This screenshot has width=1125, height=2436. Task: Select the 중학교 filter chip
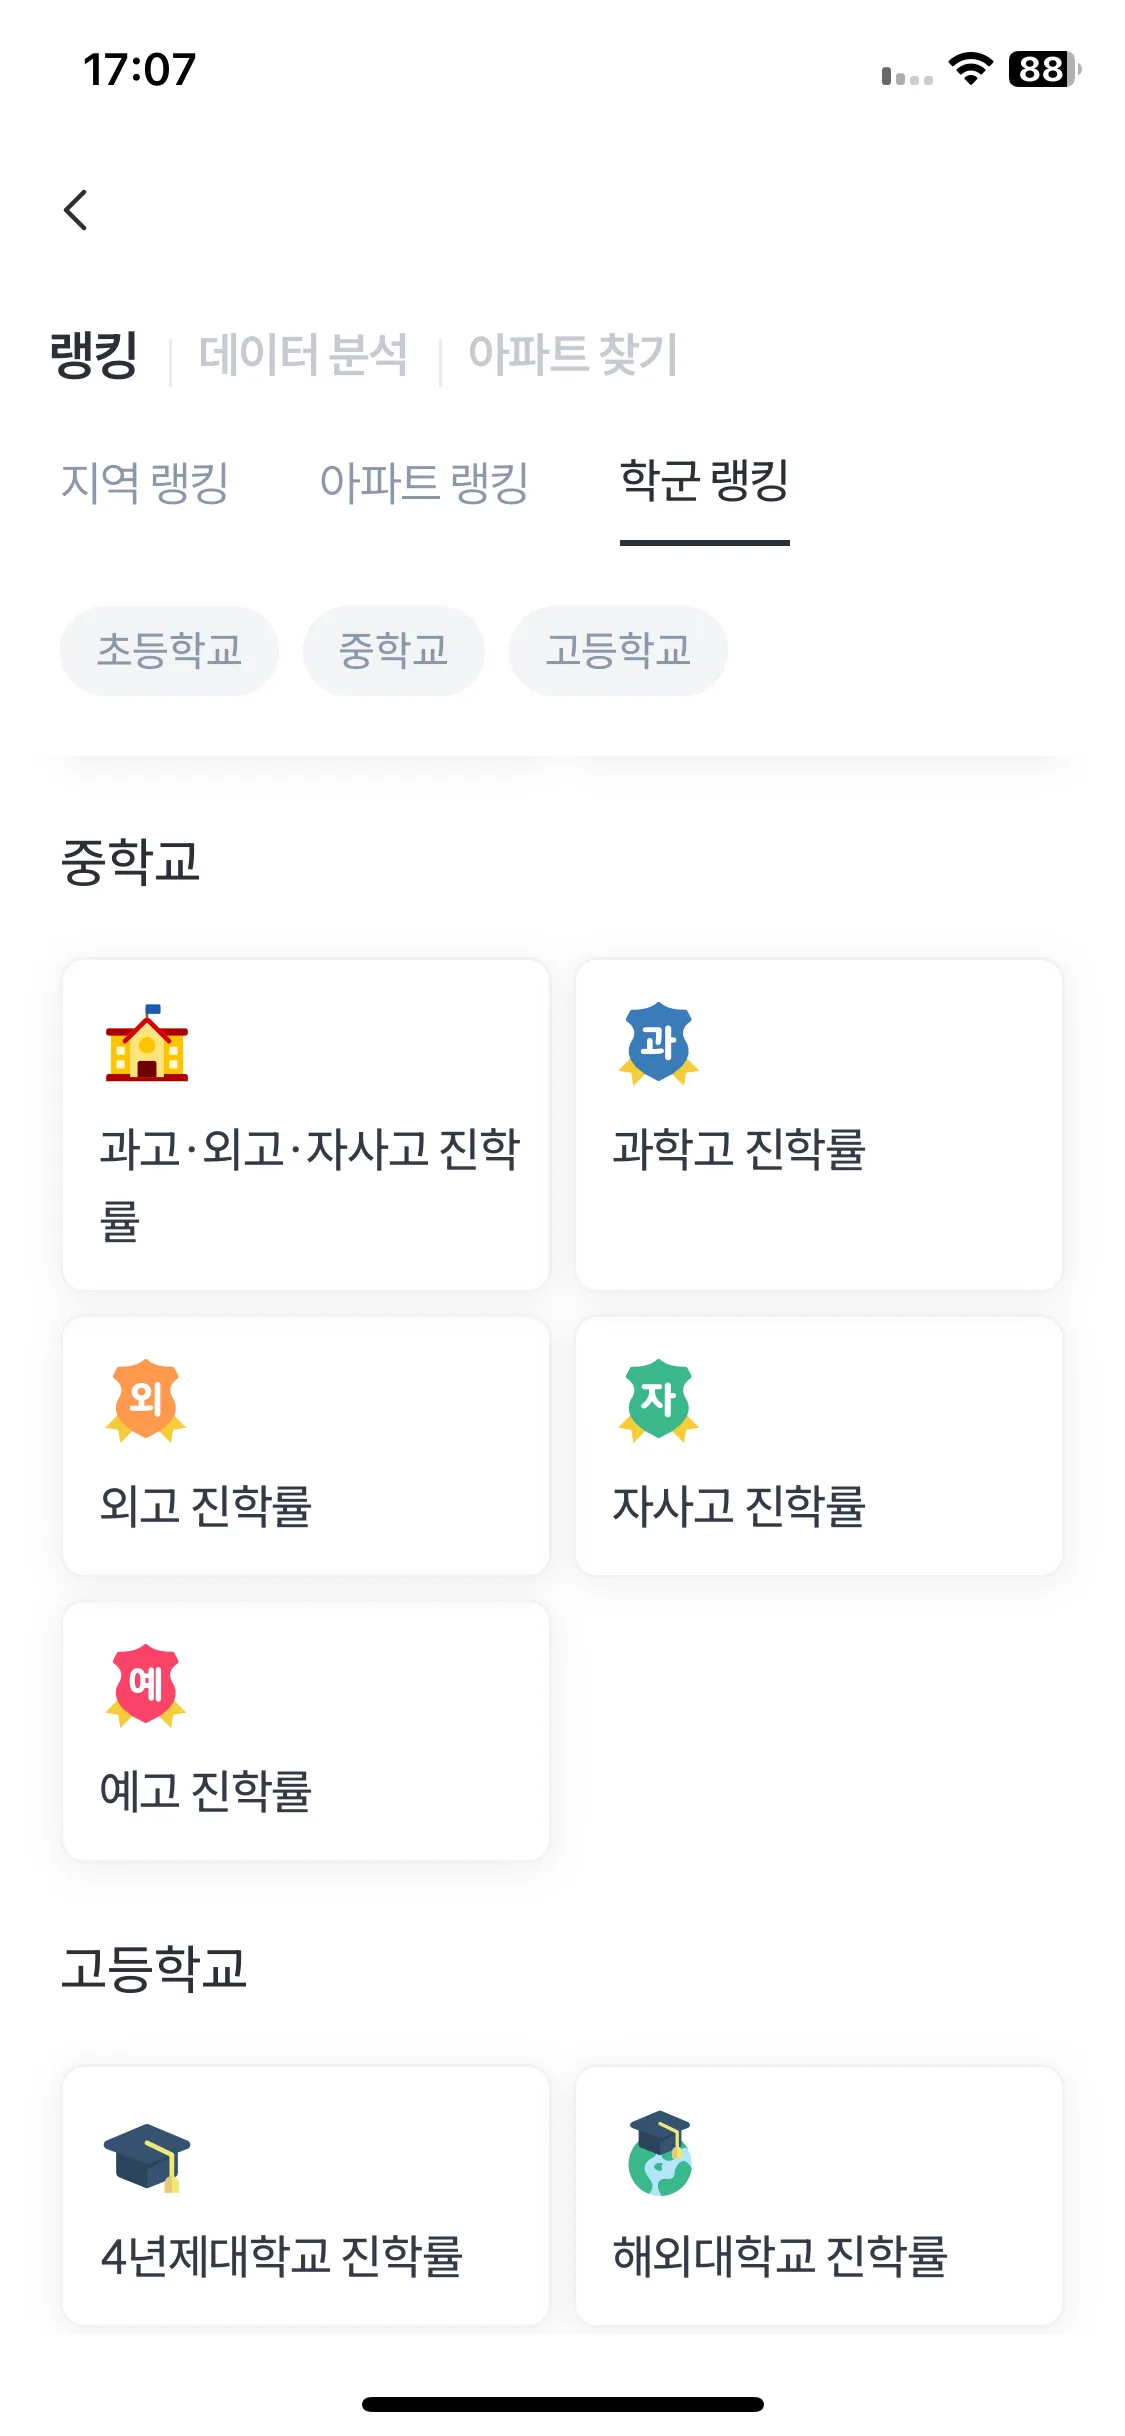point(393,651)
